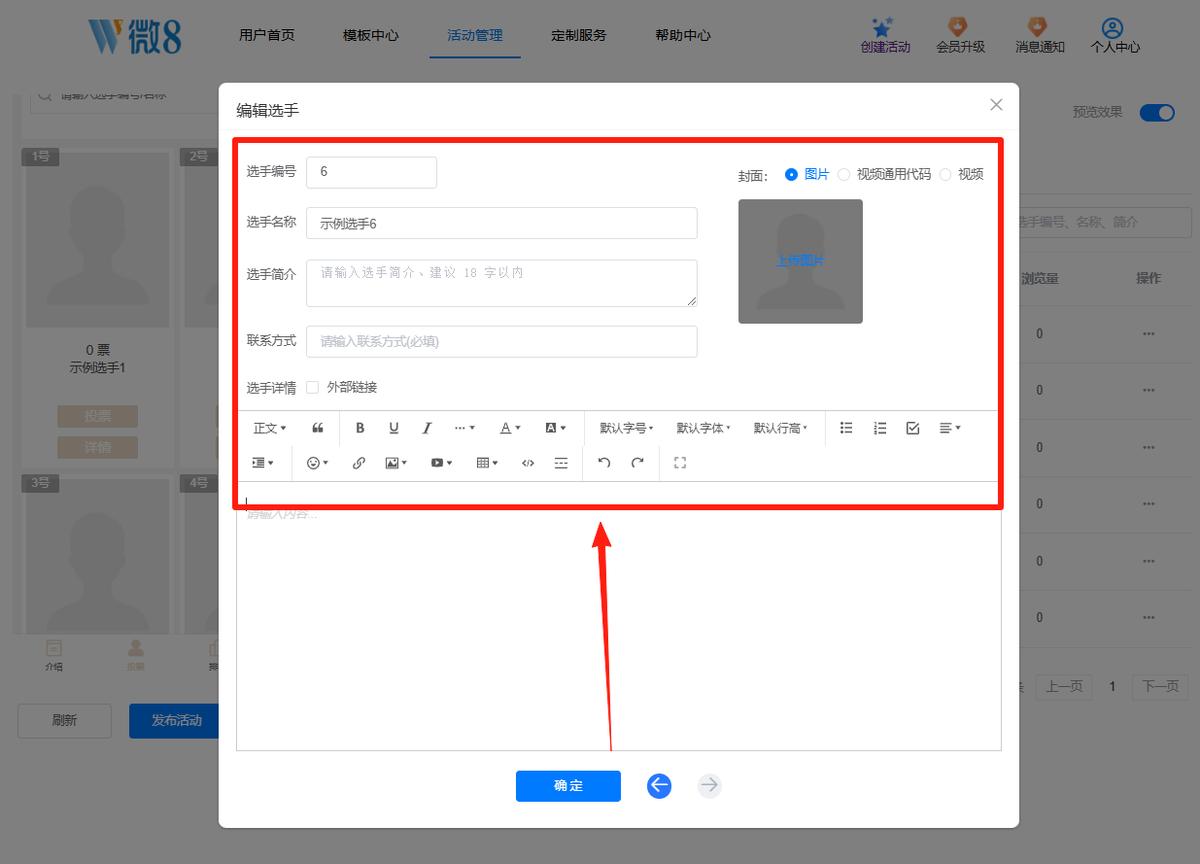The width and height of the screenshot is (1200, 864).
Task: Insert a horizontal divider line
Action: [x=561, y=463]
